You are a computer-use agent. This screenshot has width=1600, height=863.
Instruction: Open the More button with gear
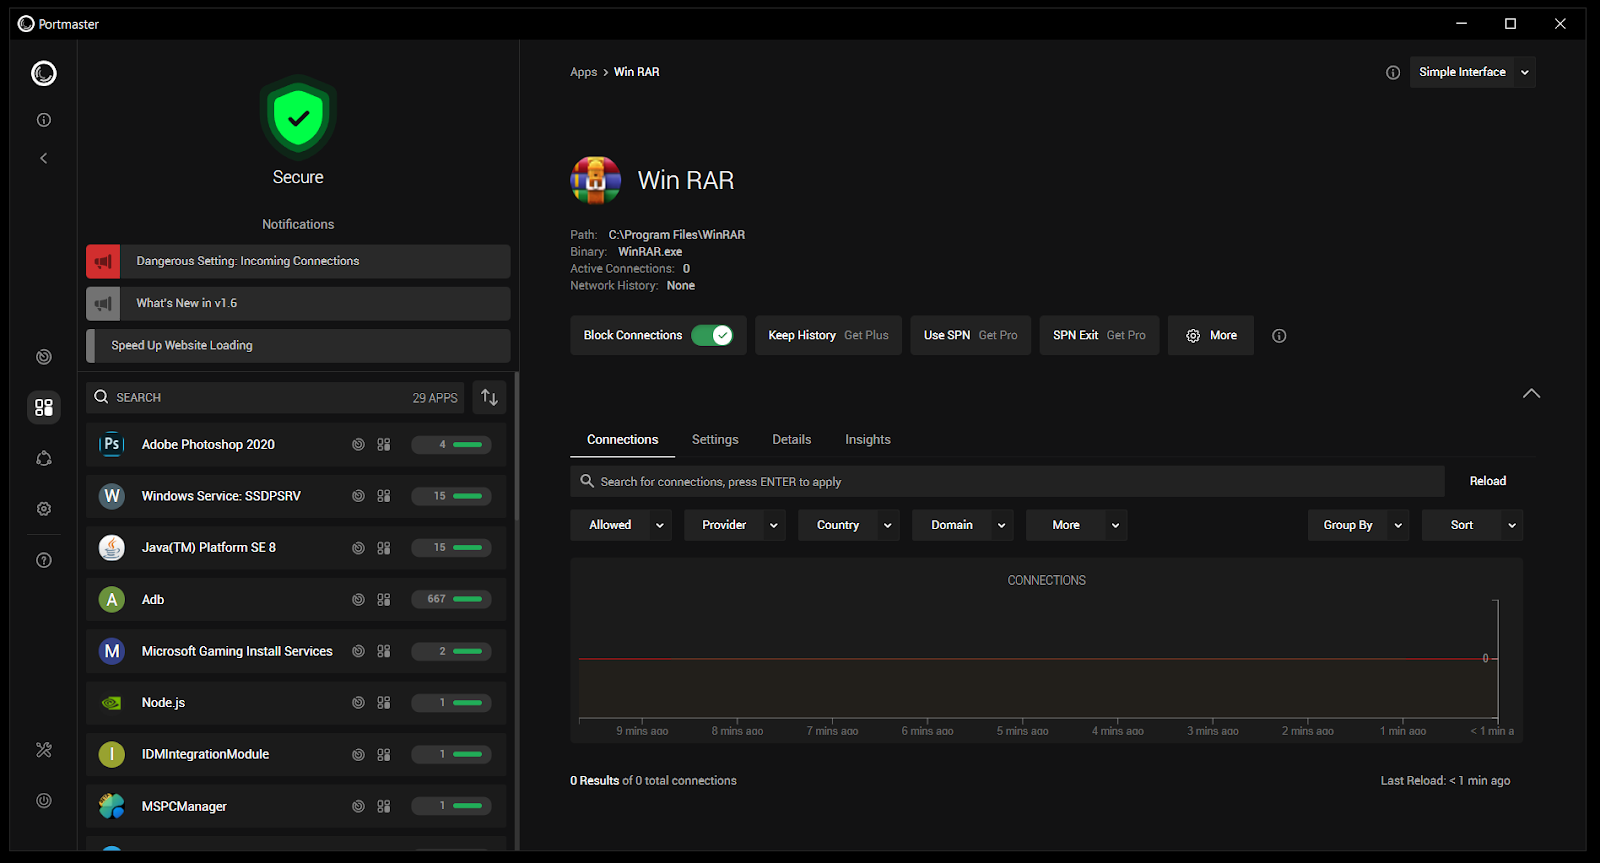pyautogui.click(x=1211, y=335)
